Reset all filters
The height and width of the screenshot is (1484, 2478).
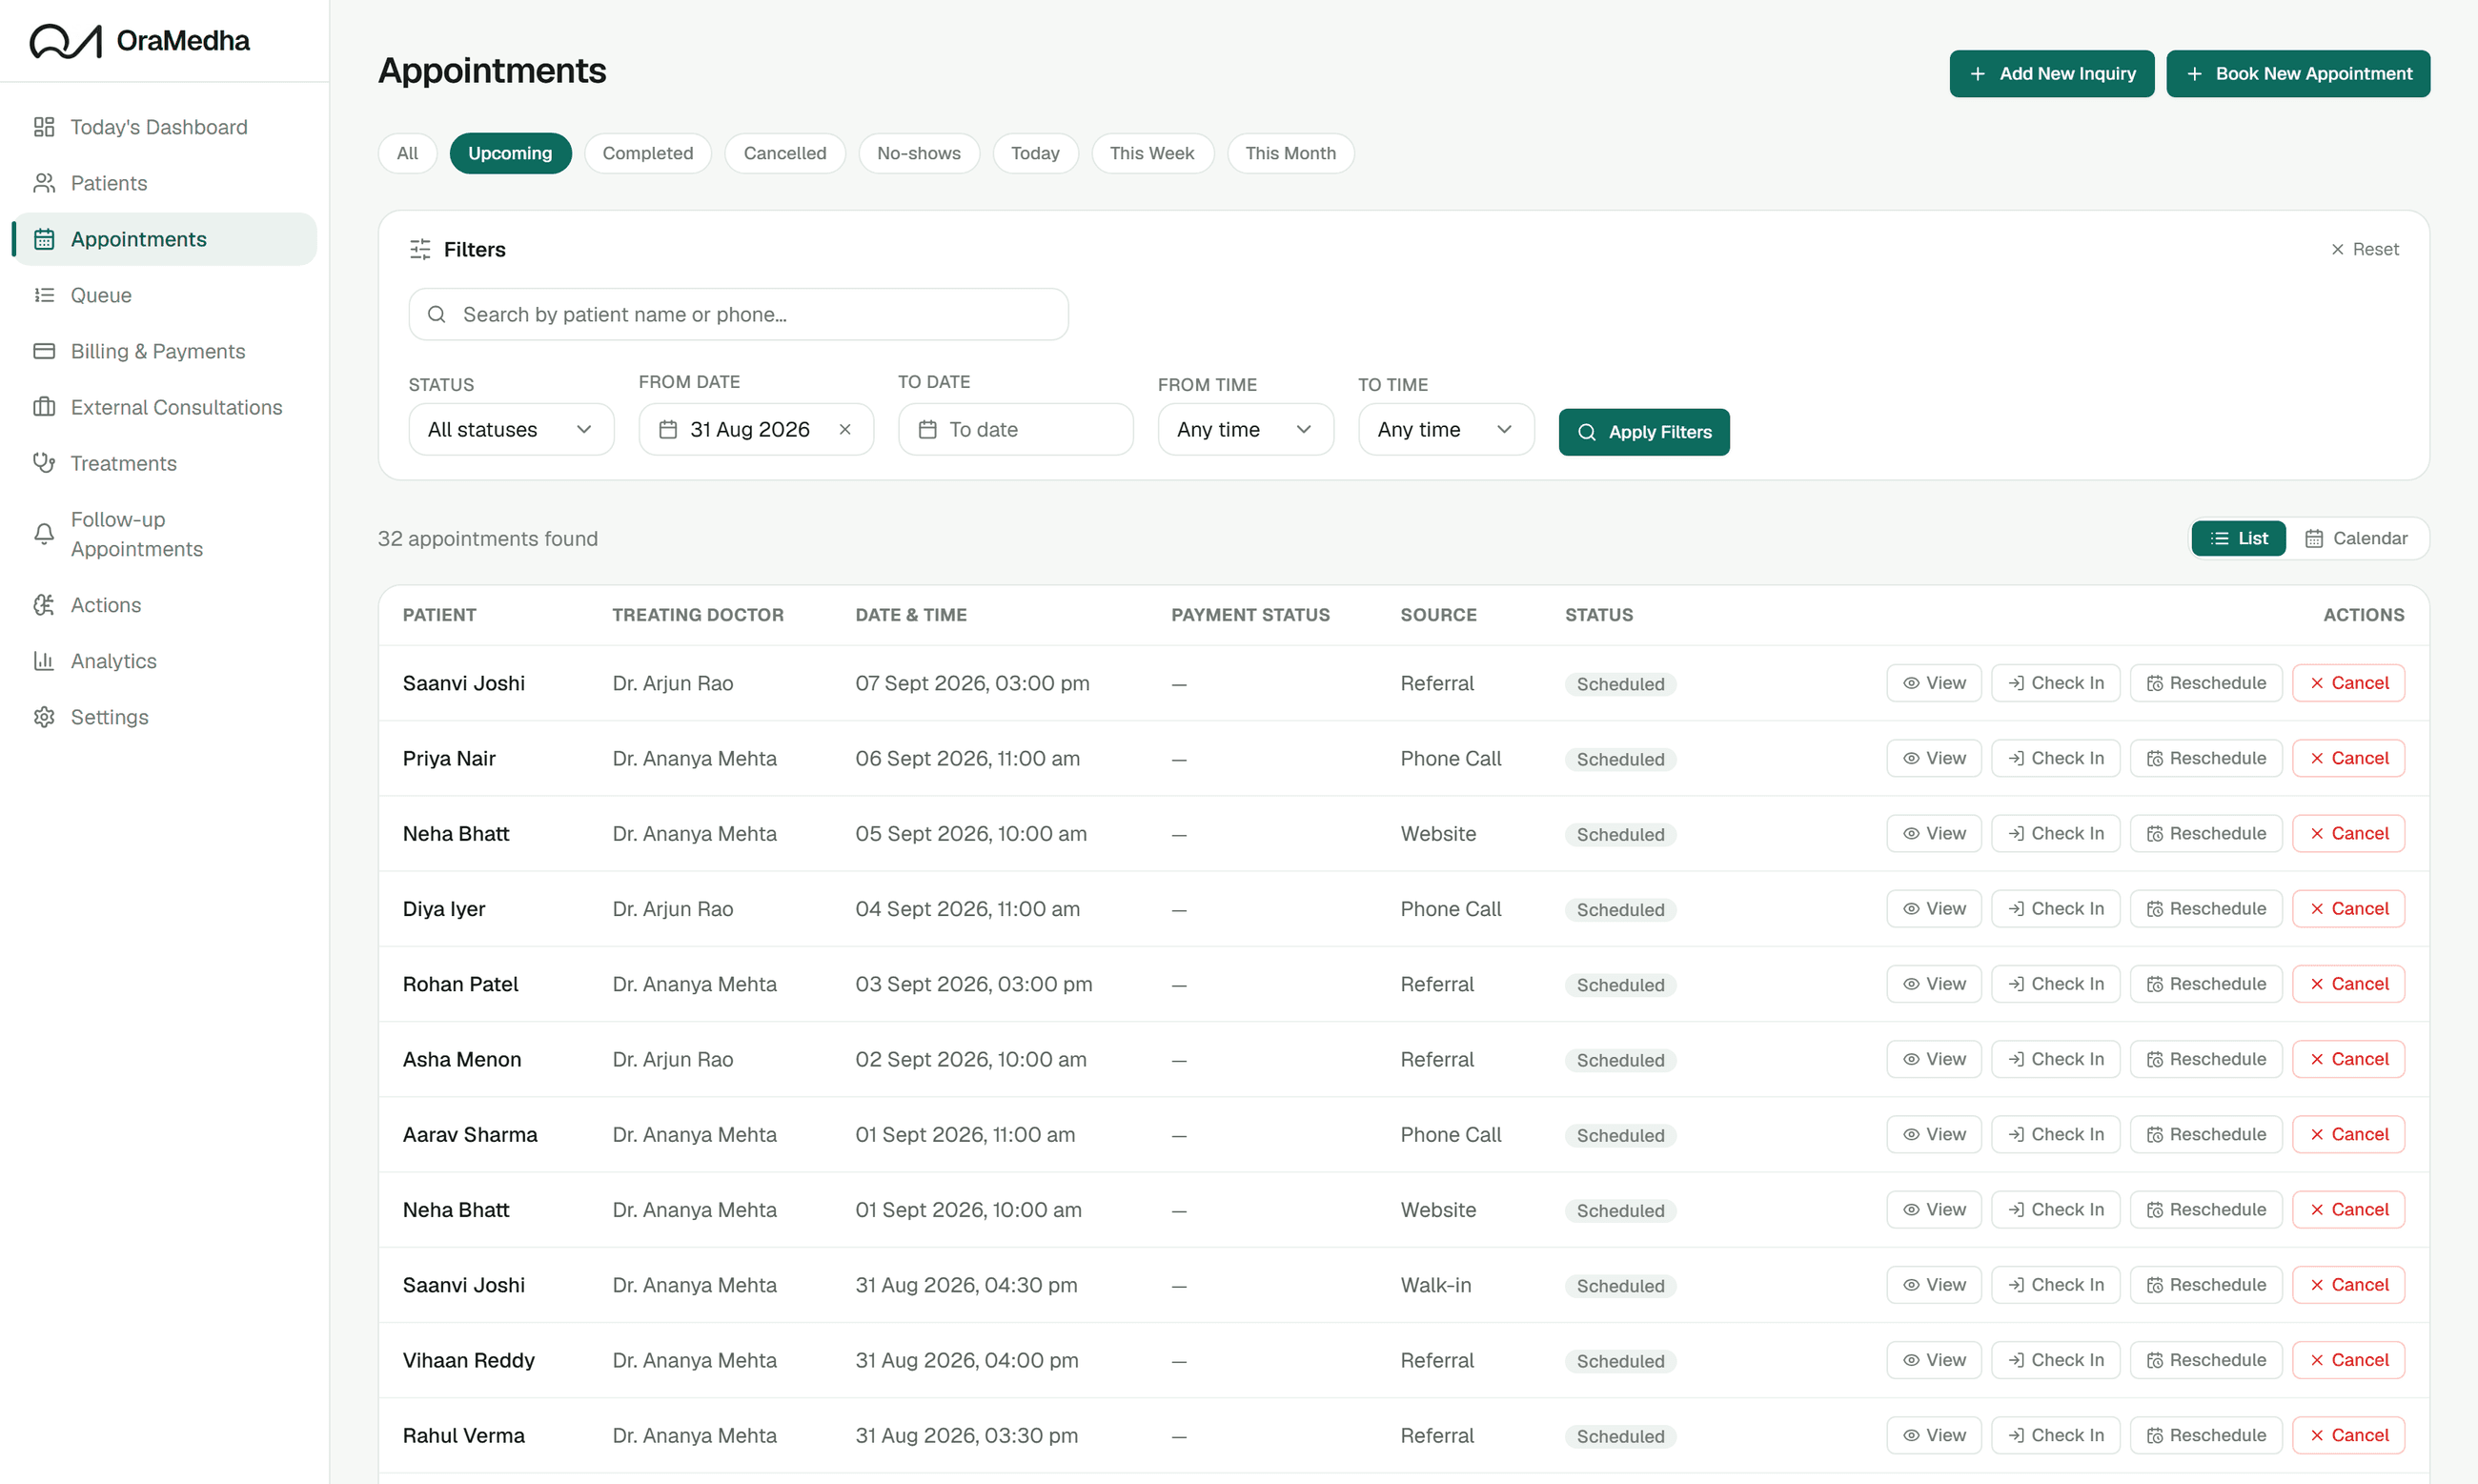tap(2365, 249)
